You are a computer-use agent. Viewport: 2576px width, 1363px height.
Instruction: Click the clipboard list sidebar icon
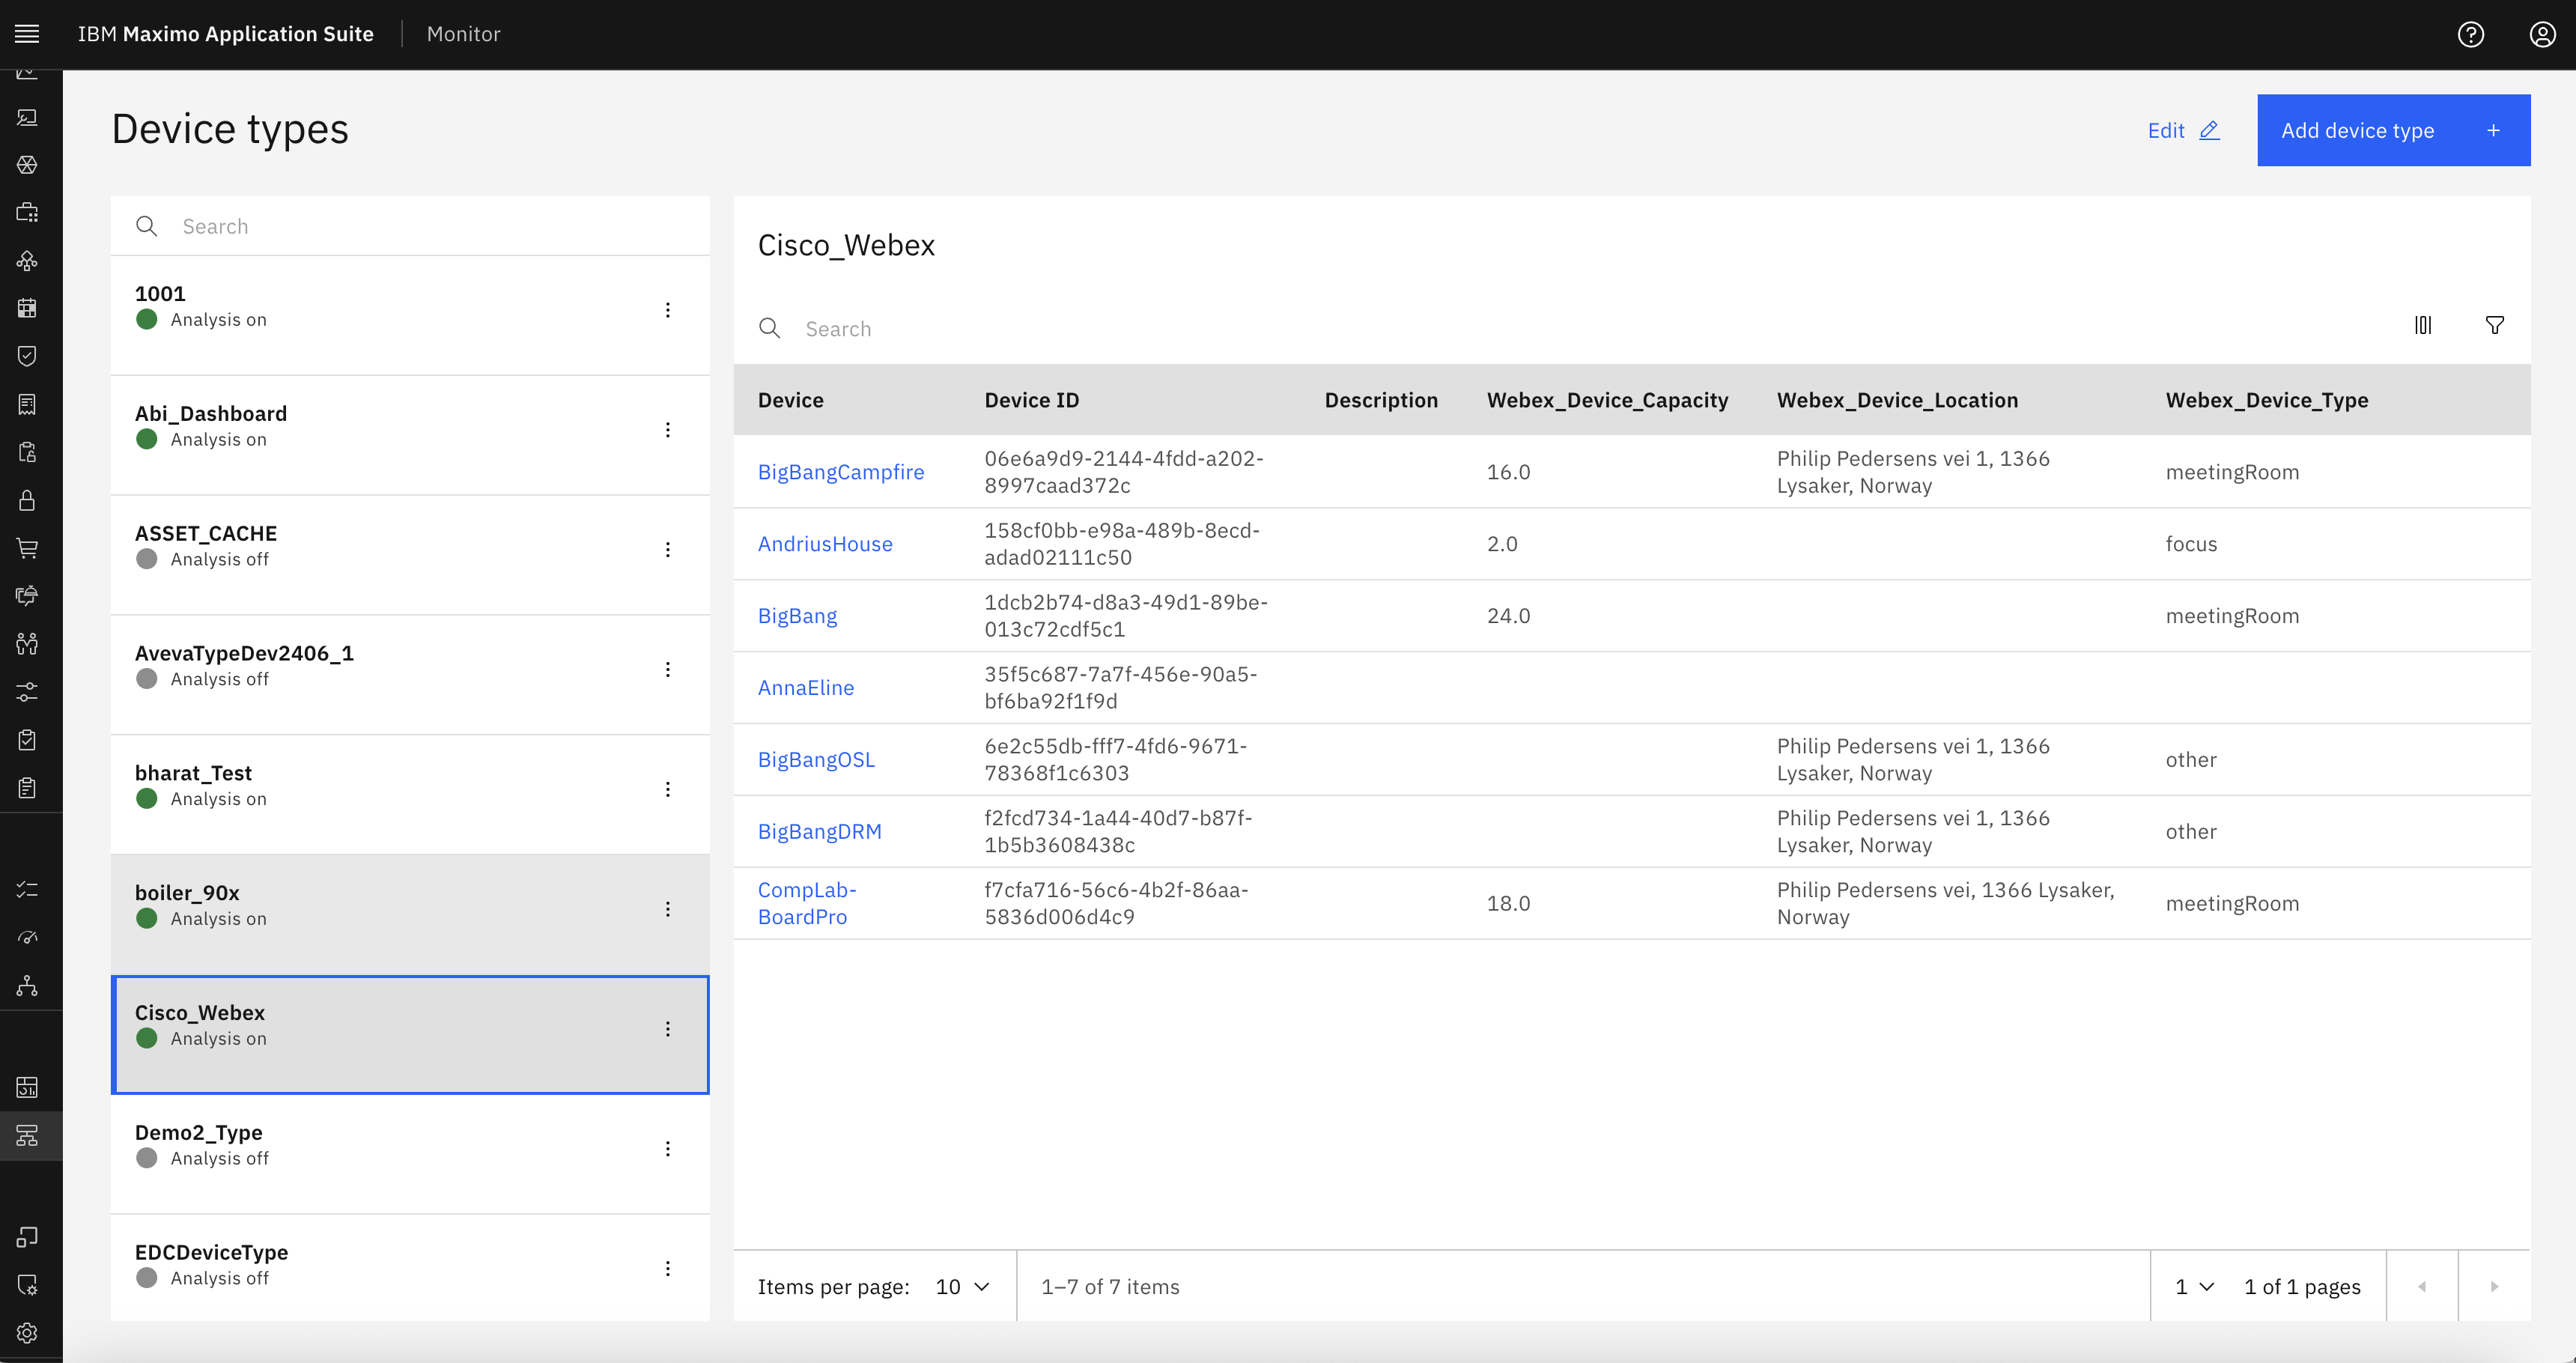click(27, 787)
